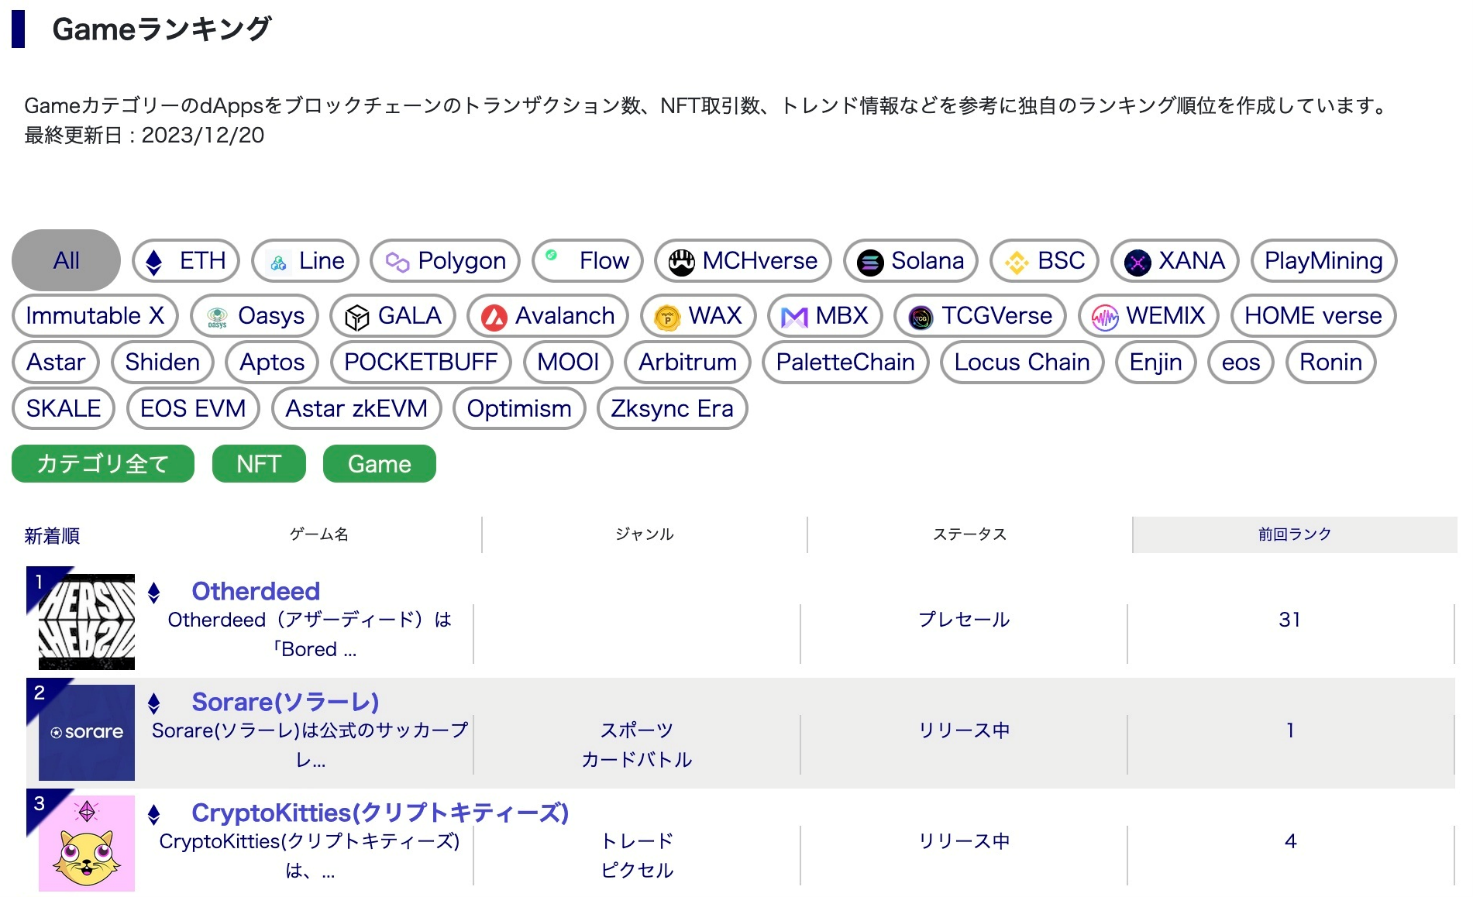Image resolution: width=1473 pixels, height=897 pixels.
Task: Filter by Immutable X chain
Action: (95, 316)
